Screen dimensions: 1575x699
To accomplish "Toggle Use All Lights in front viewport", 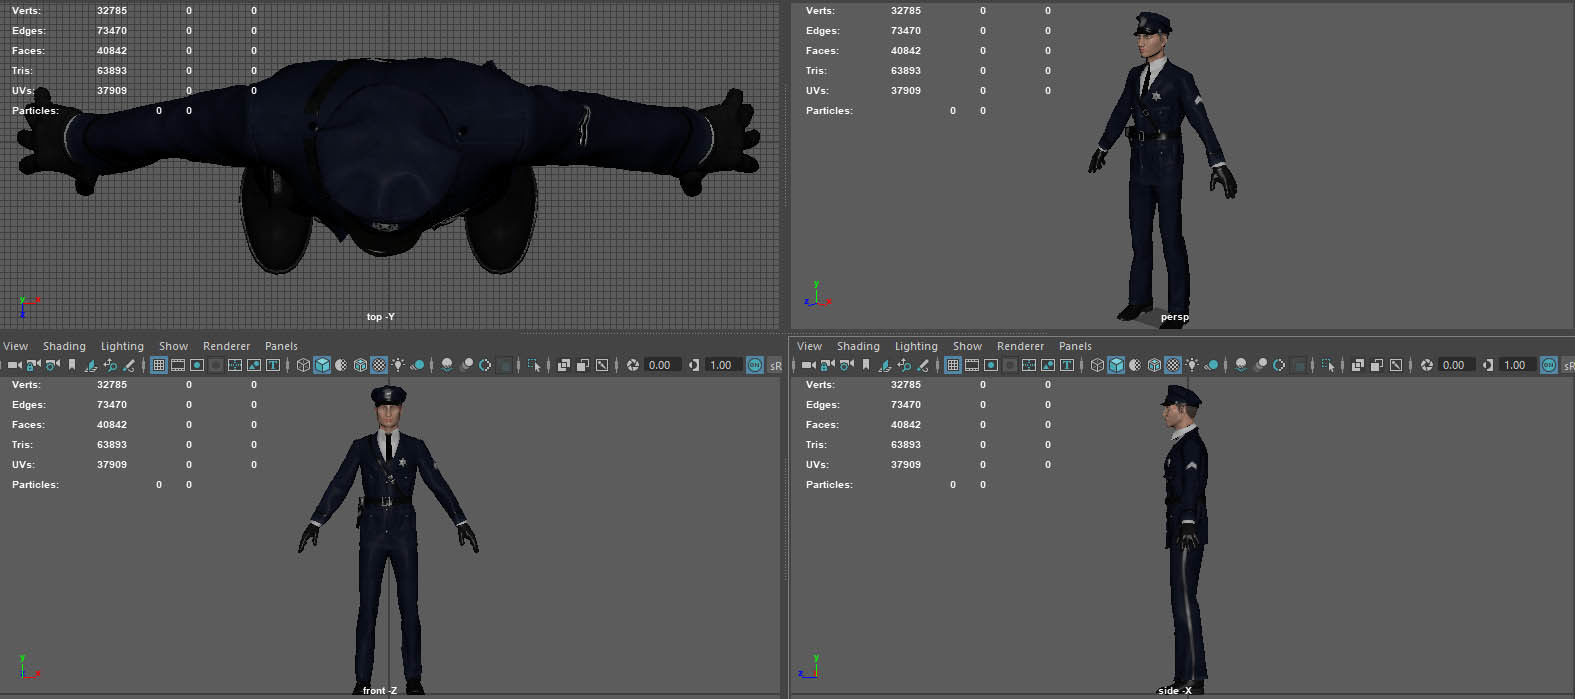I will coord(398,365).
